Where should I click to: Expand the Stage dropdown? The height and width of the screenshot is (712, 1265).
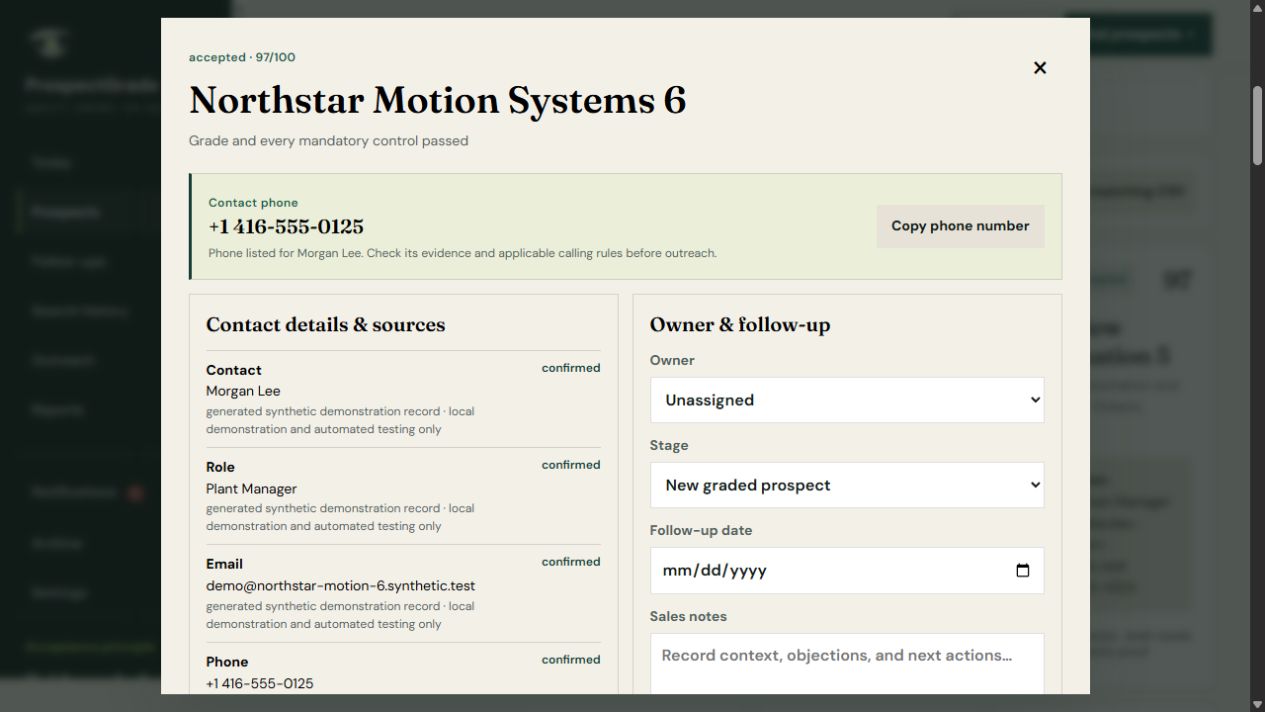click(847, 485)
